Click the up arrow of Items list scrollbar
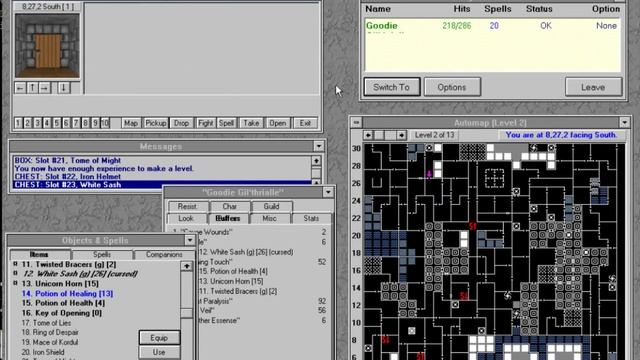640x360 pixels. click(x=187, y=266)
